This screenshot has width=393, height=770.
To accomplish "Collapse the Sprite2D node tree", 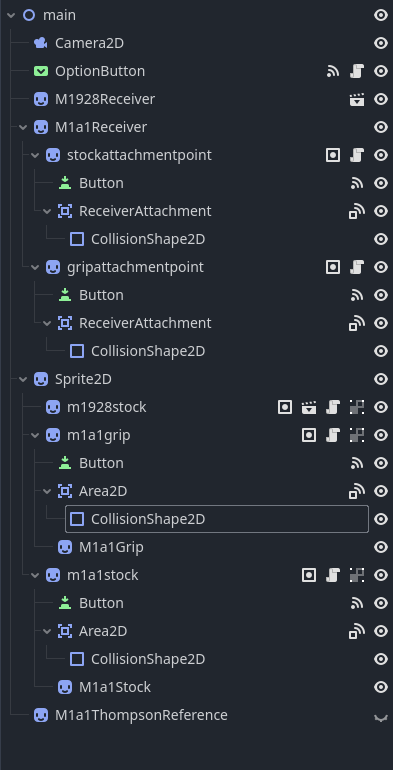I will (23, 379).
